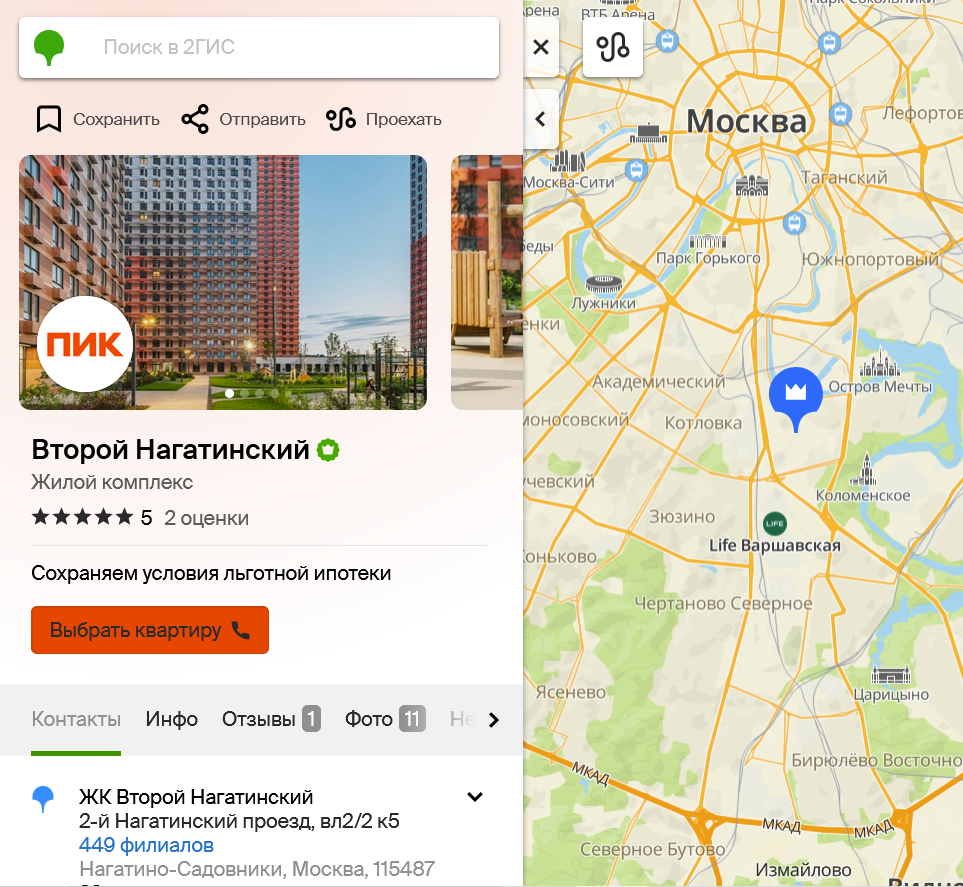Screen dimensions: 963x887
Task: Click the Бирюлёво Восточное district label
Action: pyautogui.click(x=876, y=760)
